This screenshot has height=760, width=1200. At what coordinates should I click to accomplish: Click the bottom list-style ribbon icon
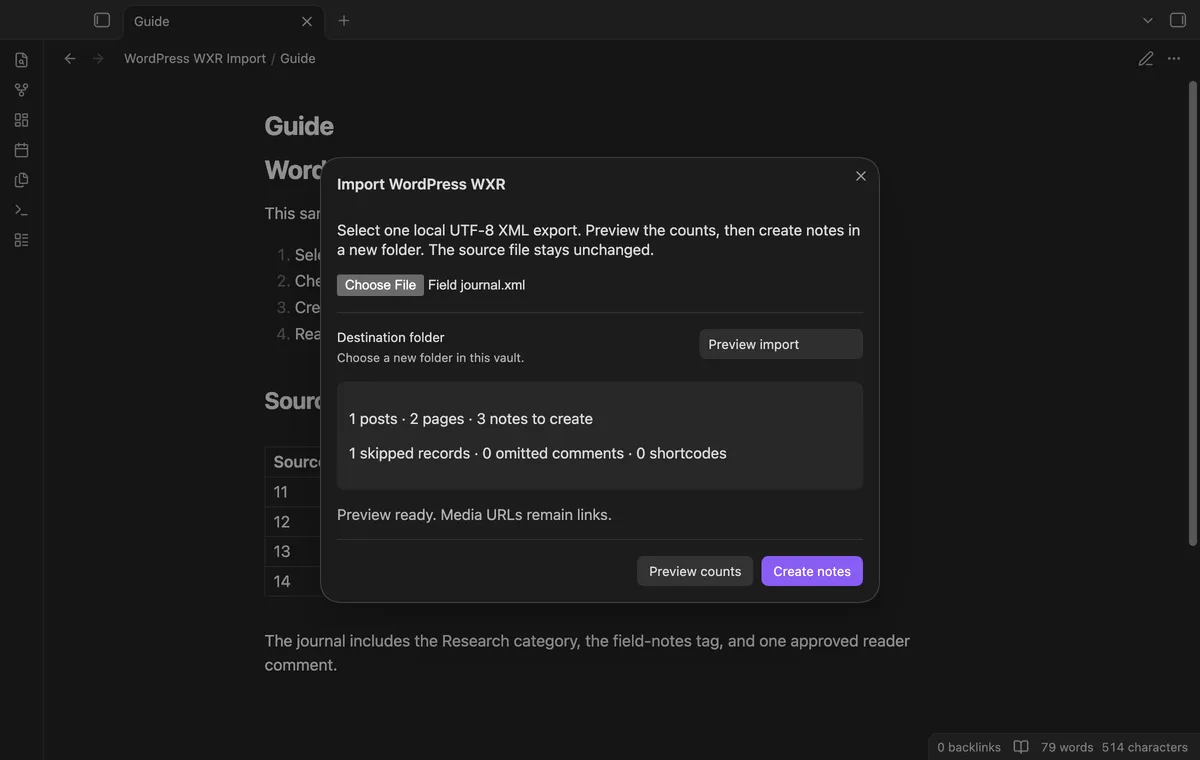(x=21, y=240)
